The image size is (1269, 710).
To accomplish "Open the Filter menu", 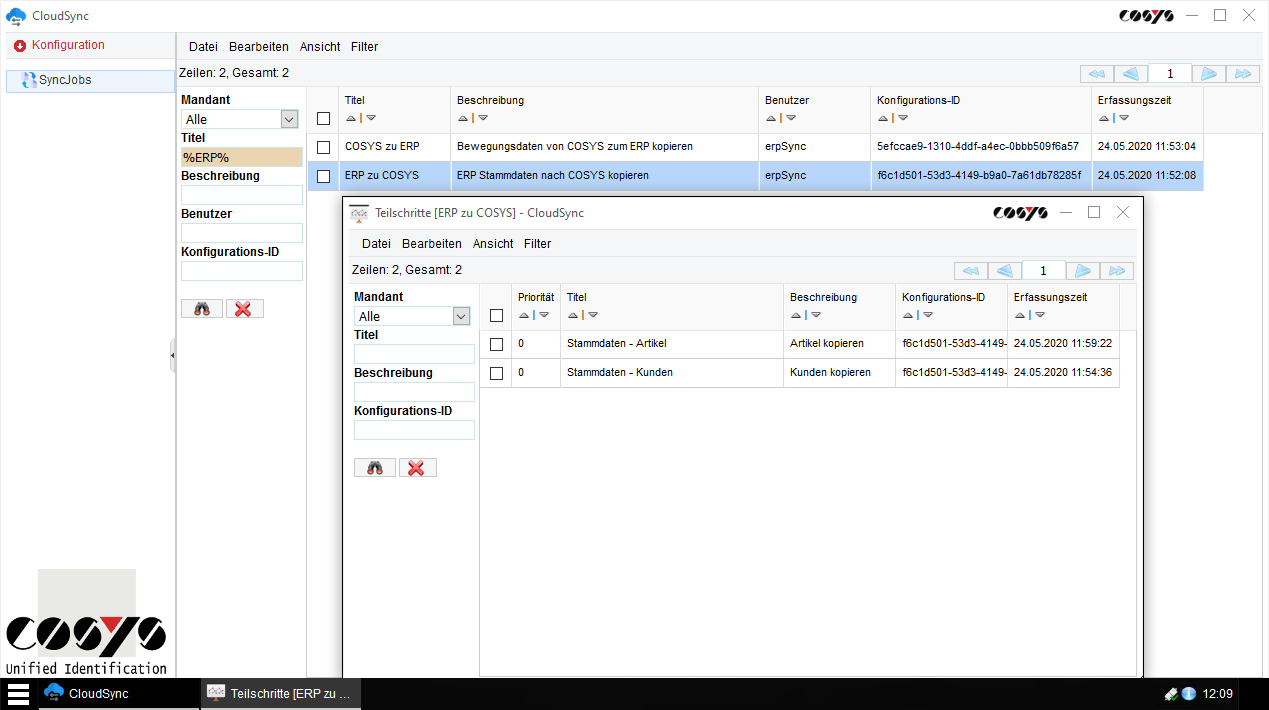I will [364, 46].
